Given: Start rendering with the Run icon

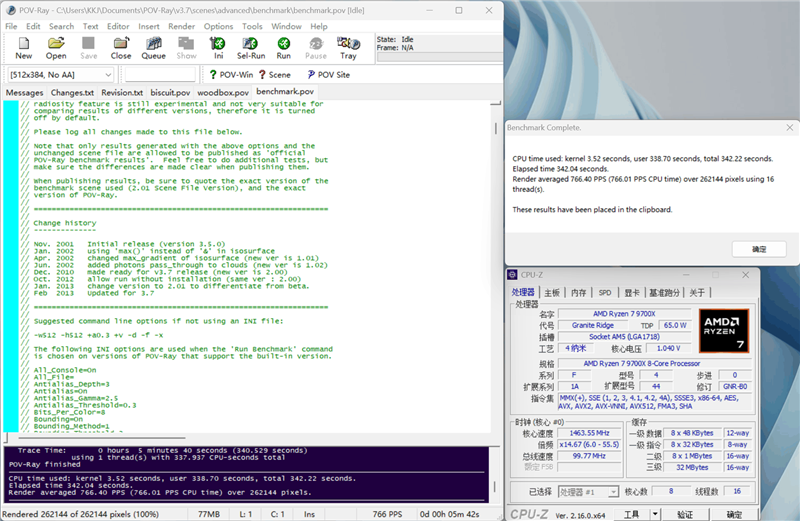Looking at the screenshot, I should coord(284,48).
